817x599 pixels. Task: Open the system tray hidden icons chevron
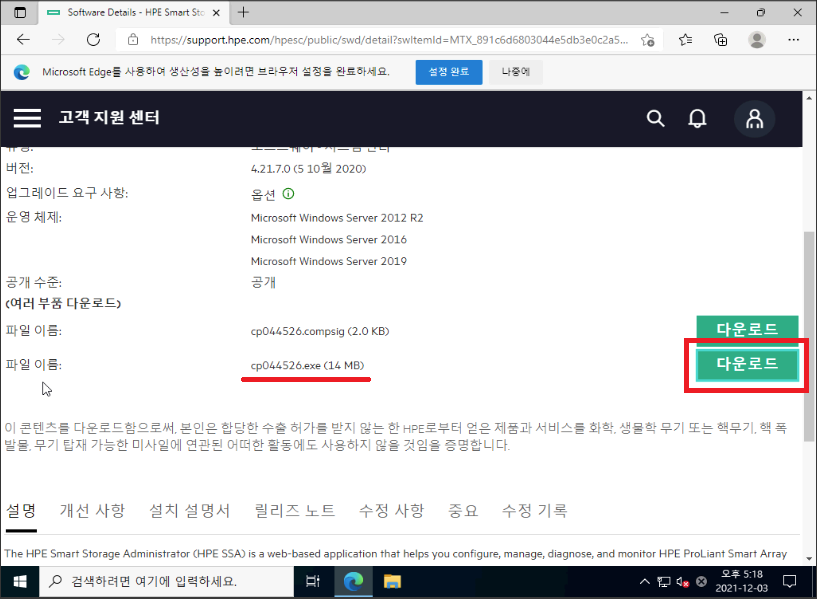[644, 581]
